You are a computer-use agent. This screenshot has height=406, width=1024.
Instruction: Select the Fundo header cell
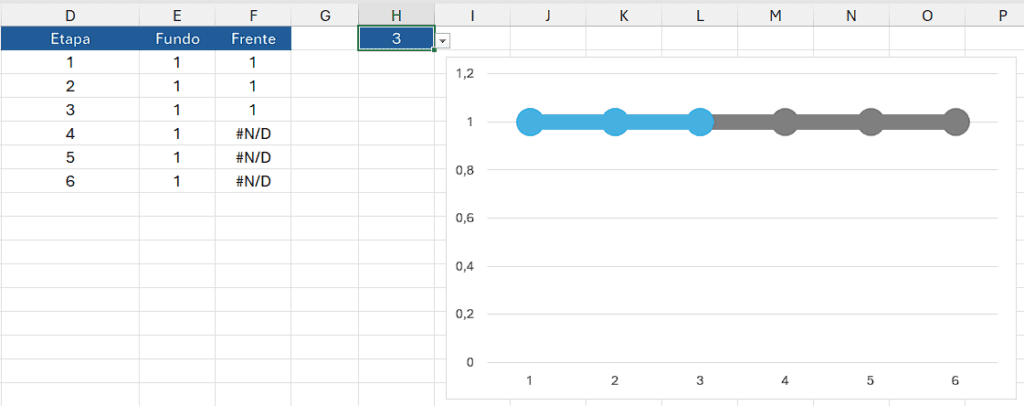177,38
